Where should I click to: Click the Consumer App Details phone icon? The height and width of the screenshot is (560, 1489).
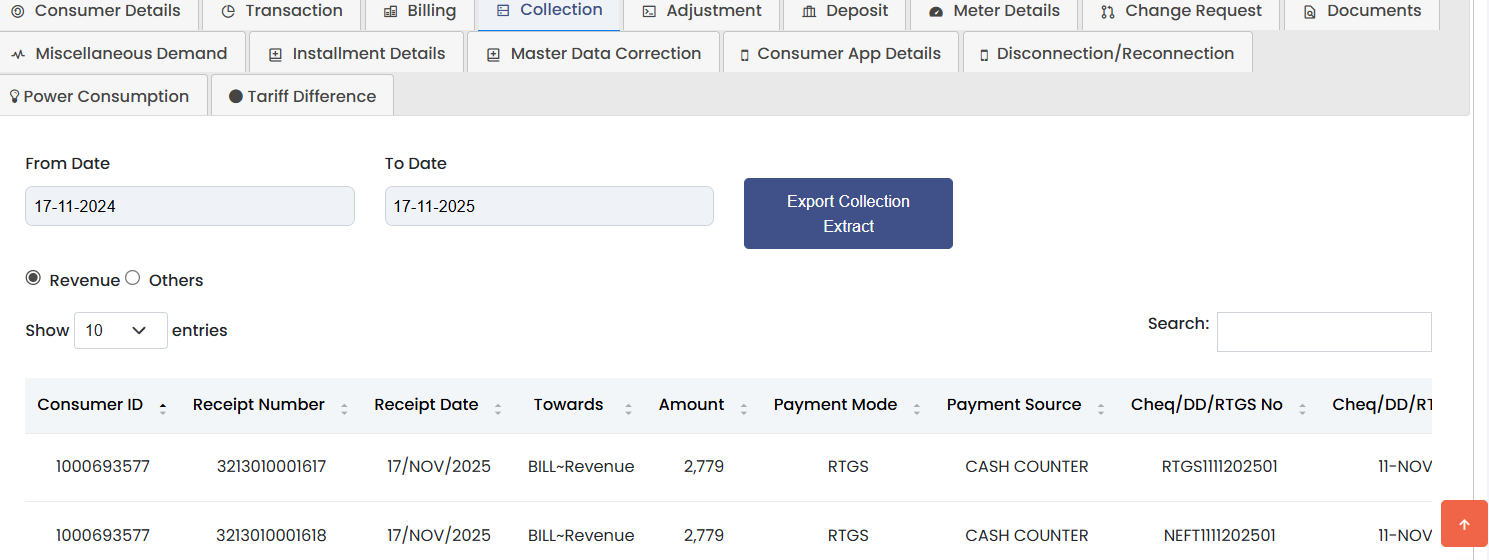click(x=744, y=54)
